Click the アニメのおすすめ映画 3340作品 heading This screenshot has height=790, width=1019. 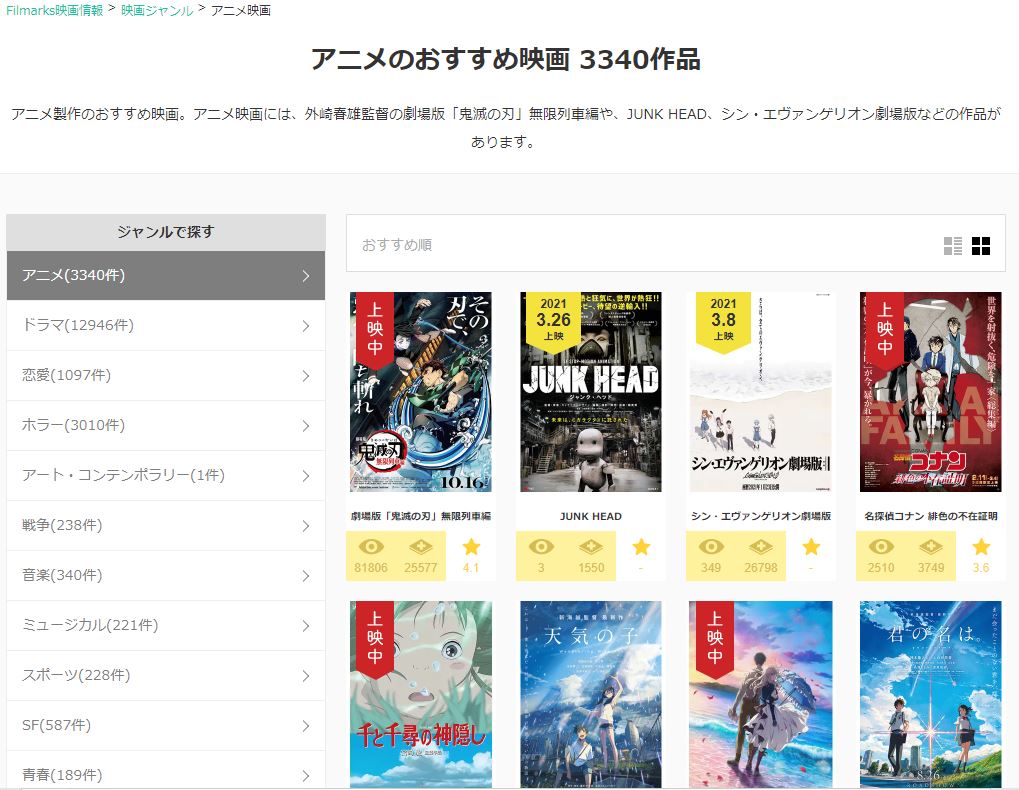pyautogui.click(x=506, y=59)
